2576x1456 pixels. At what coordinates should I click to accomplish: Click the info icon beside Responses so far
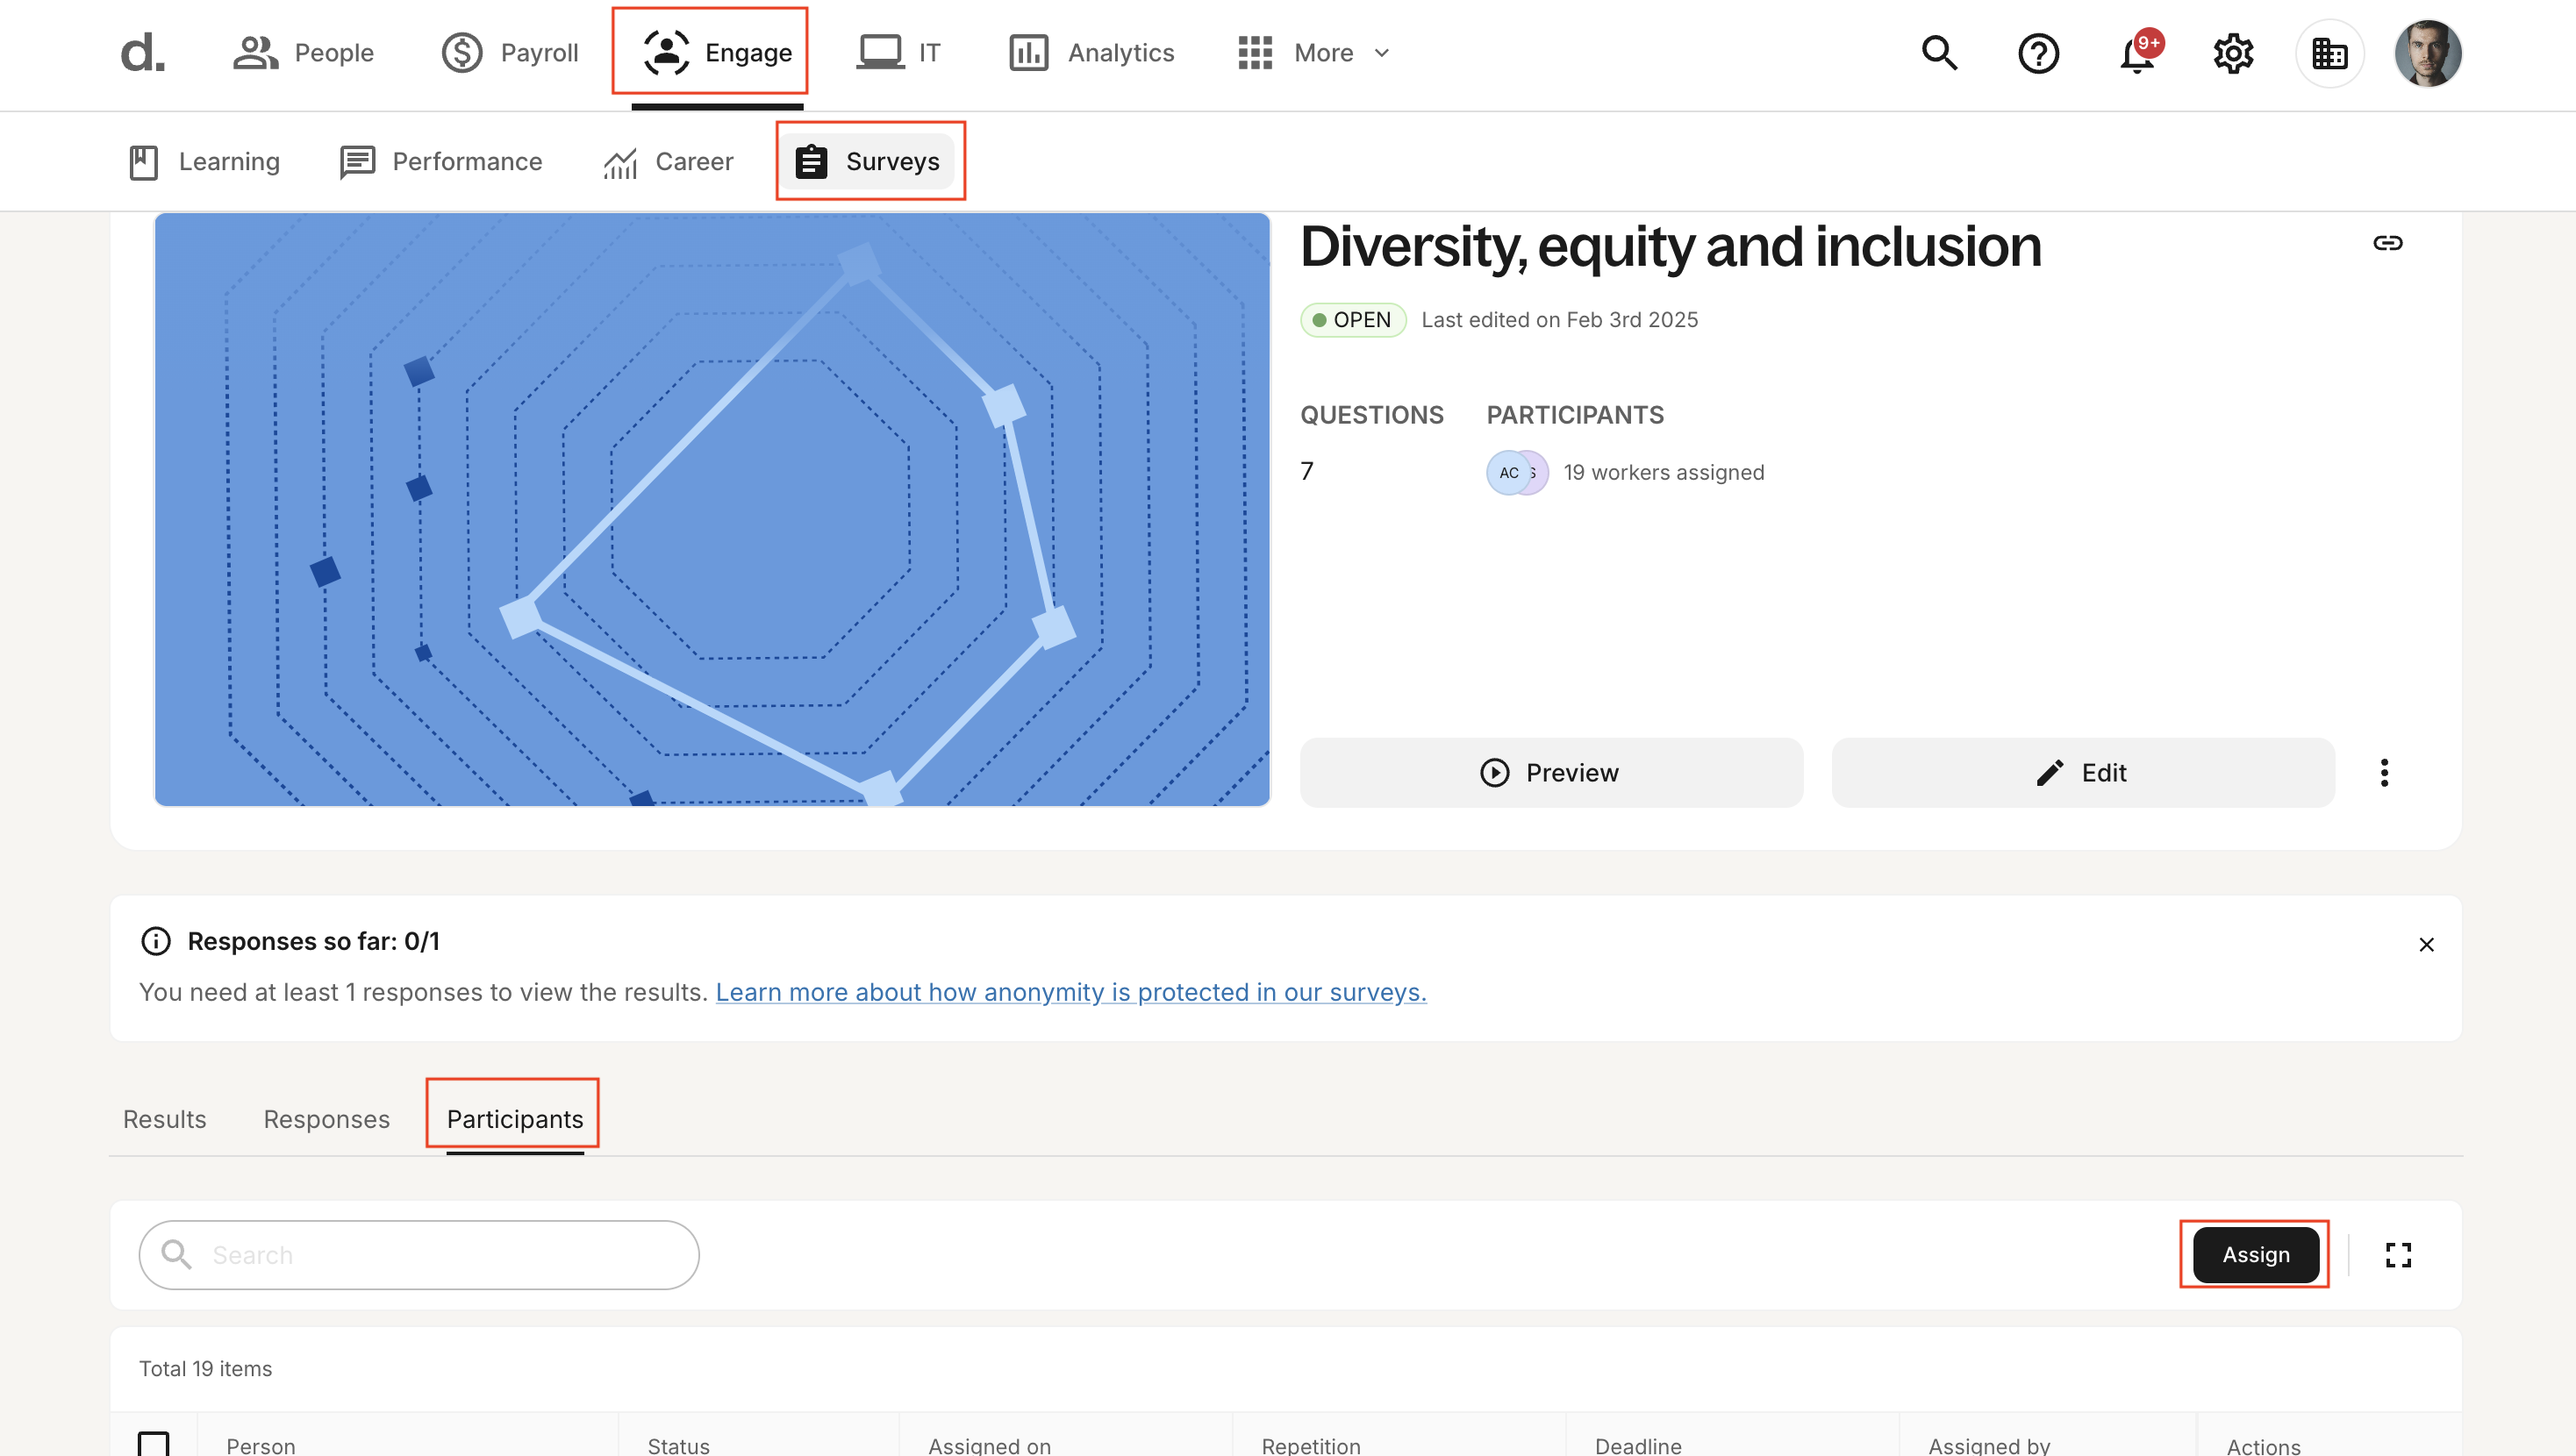(x=156, y=941)
